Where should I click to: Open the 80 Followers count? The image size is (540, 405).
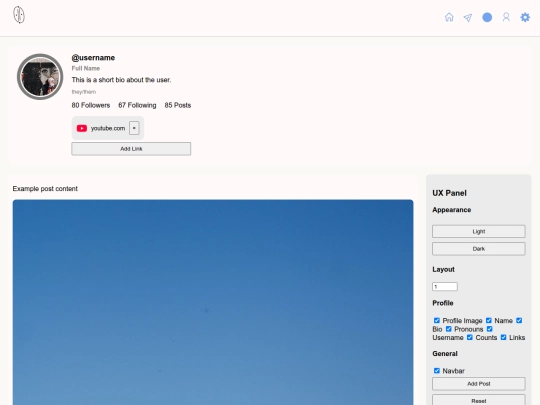coord(91,105)
